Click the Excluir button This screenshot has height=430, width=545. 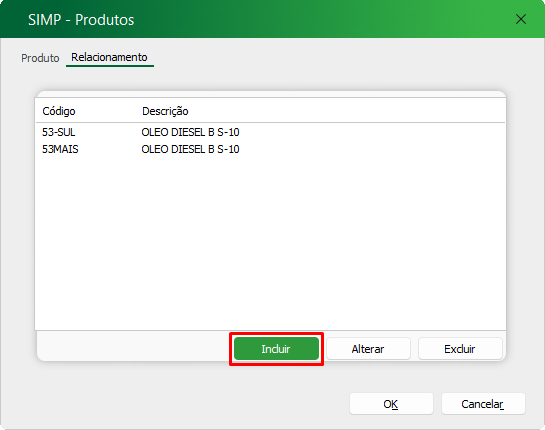coord(460,349)
